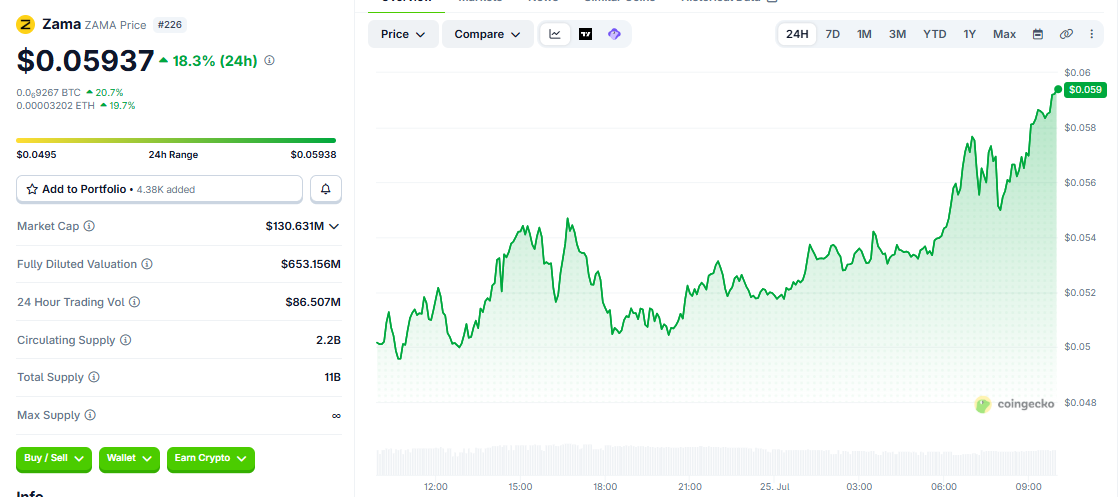This screenshot has width=1119, height=497.
Task: Open the Buy / Sell dropdown
Action: pos(54,458)
